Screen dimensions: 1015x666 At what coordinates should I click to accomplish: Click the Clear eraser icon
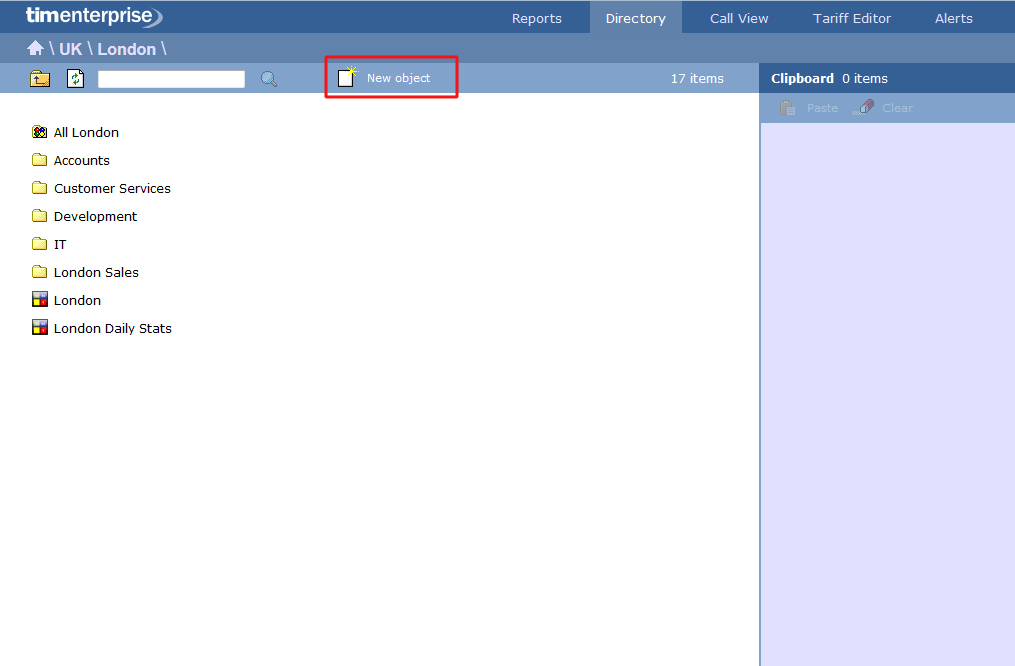[x=862, y=107]
